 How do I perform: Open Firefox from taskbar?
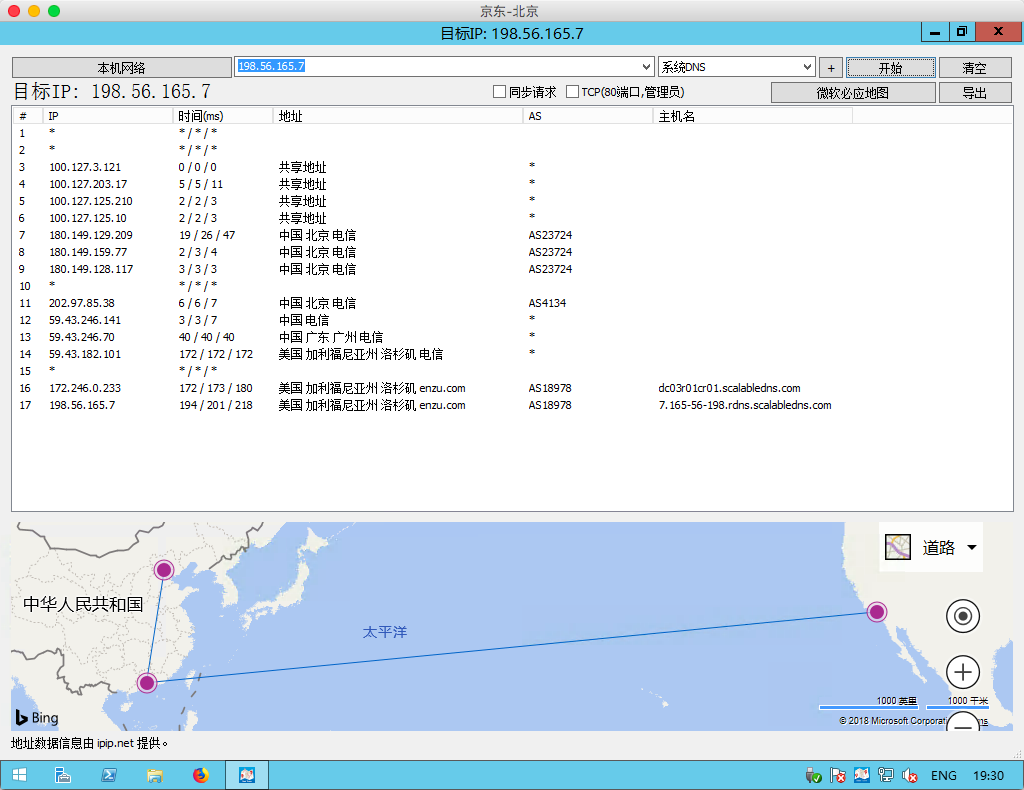(x=200, y=775)
